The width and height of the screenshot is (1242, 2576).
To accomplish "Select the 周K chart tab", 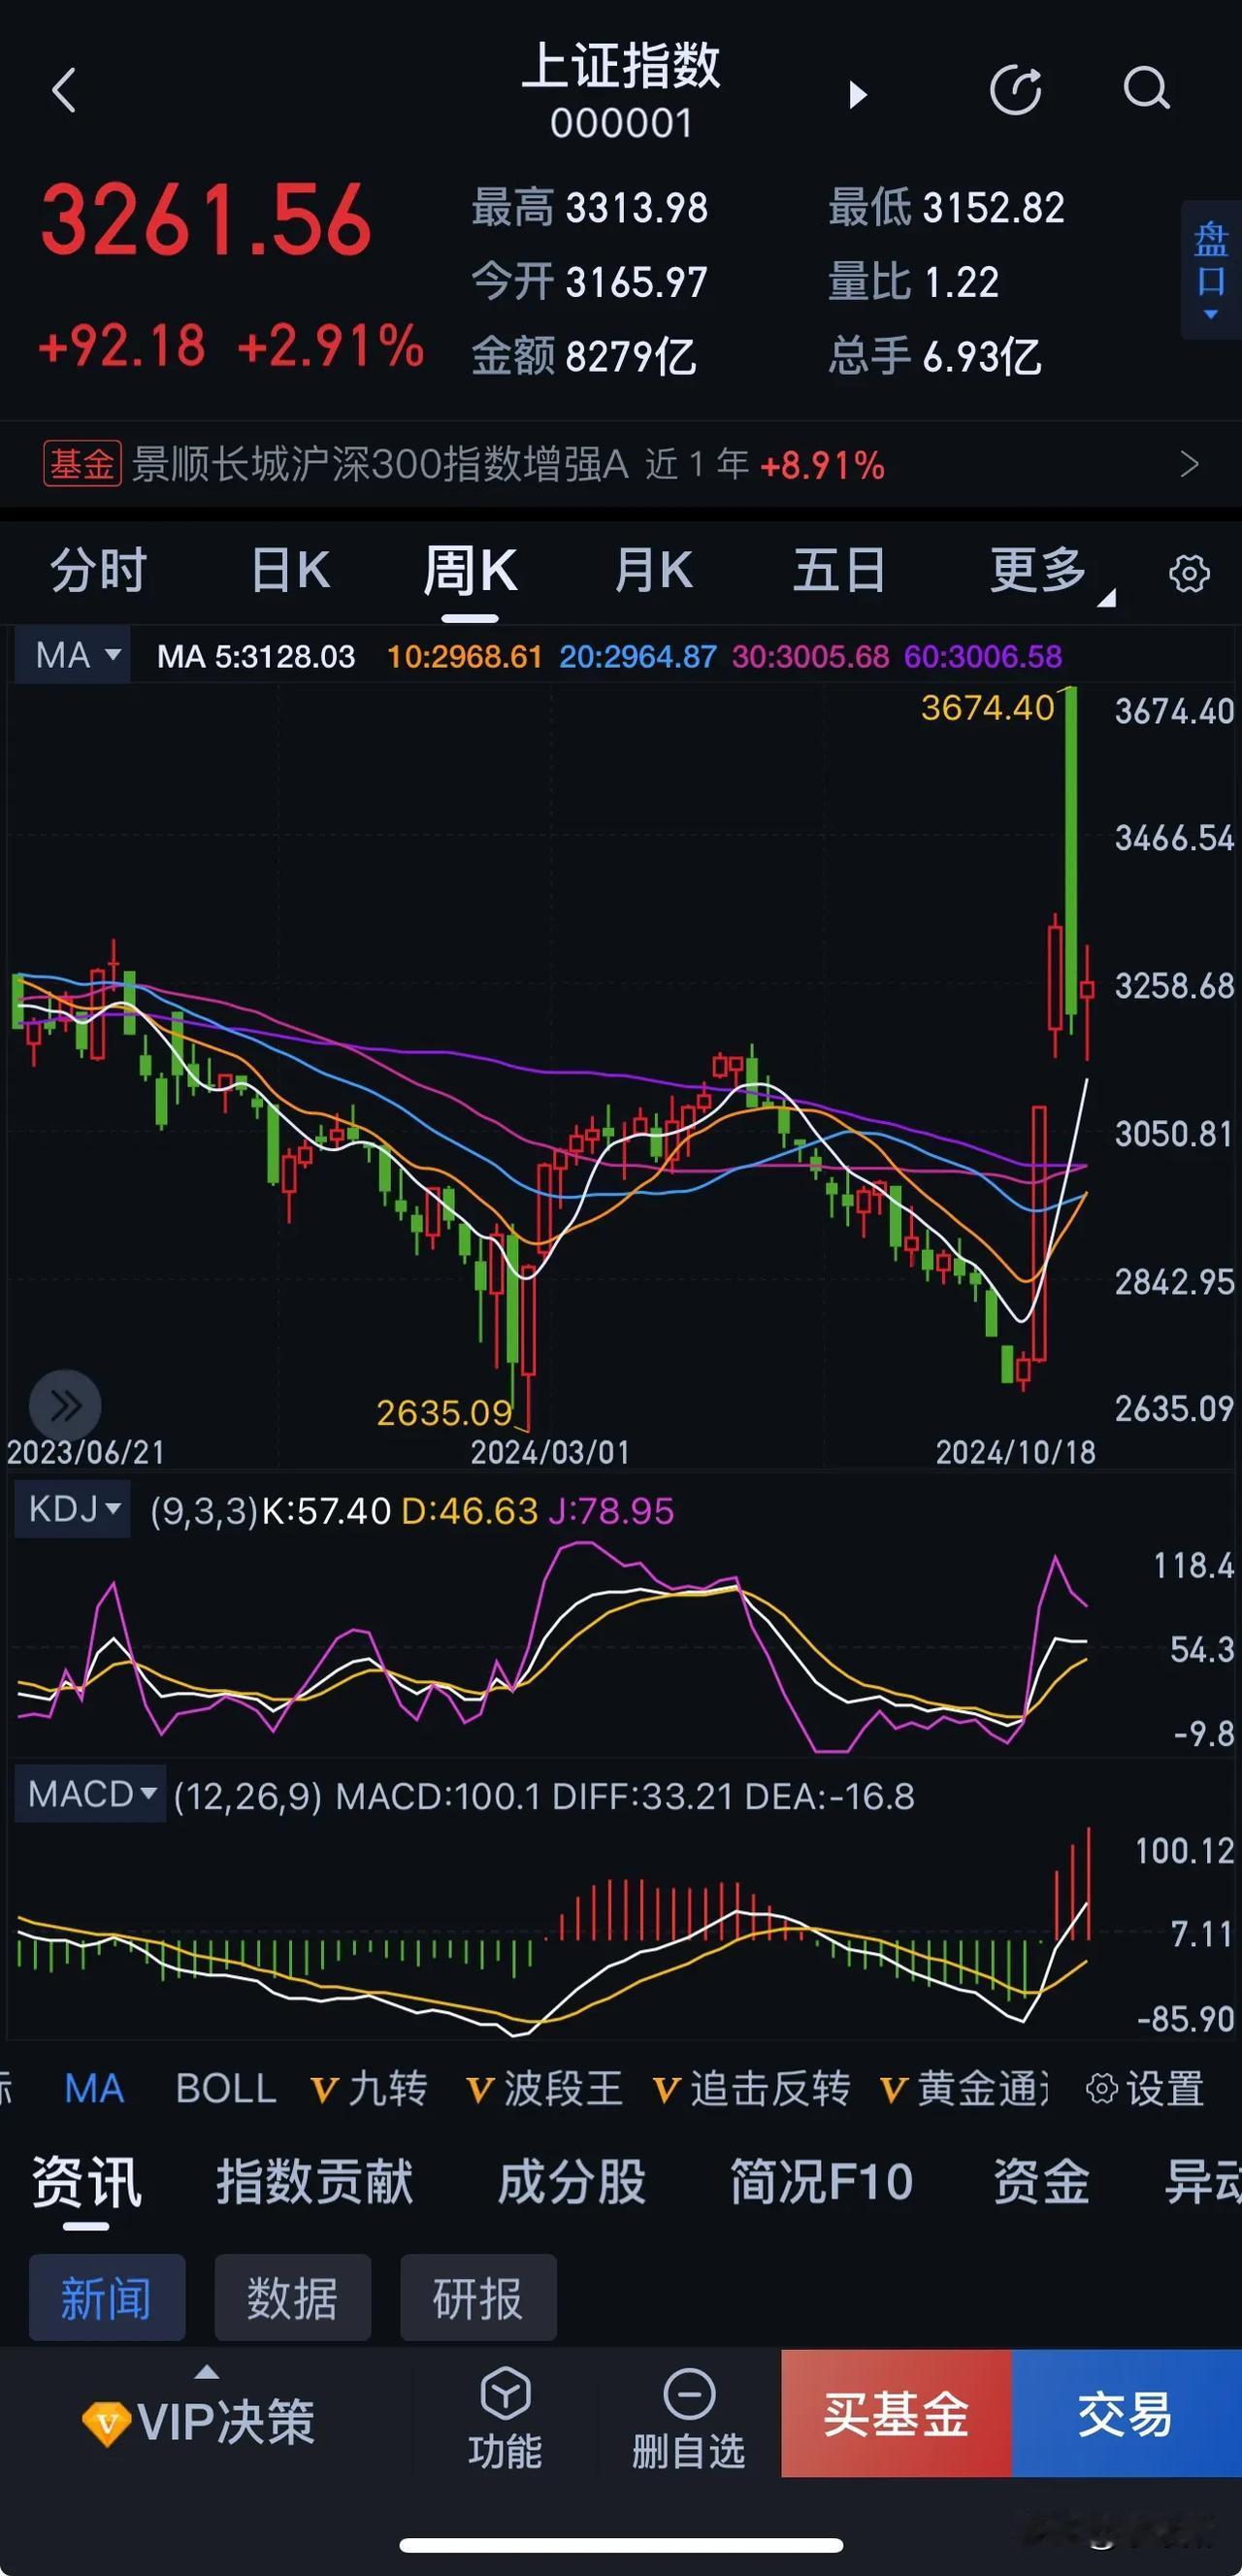I will (x=470, y=571).
